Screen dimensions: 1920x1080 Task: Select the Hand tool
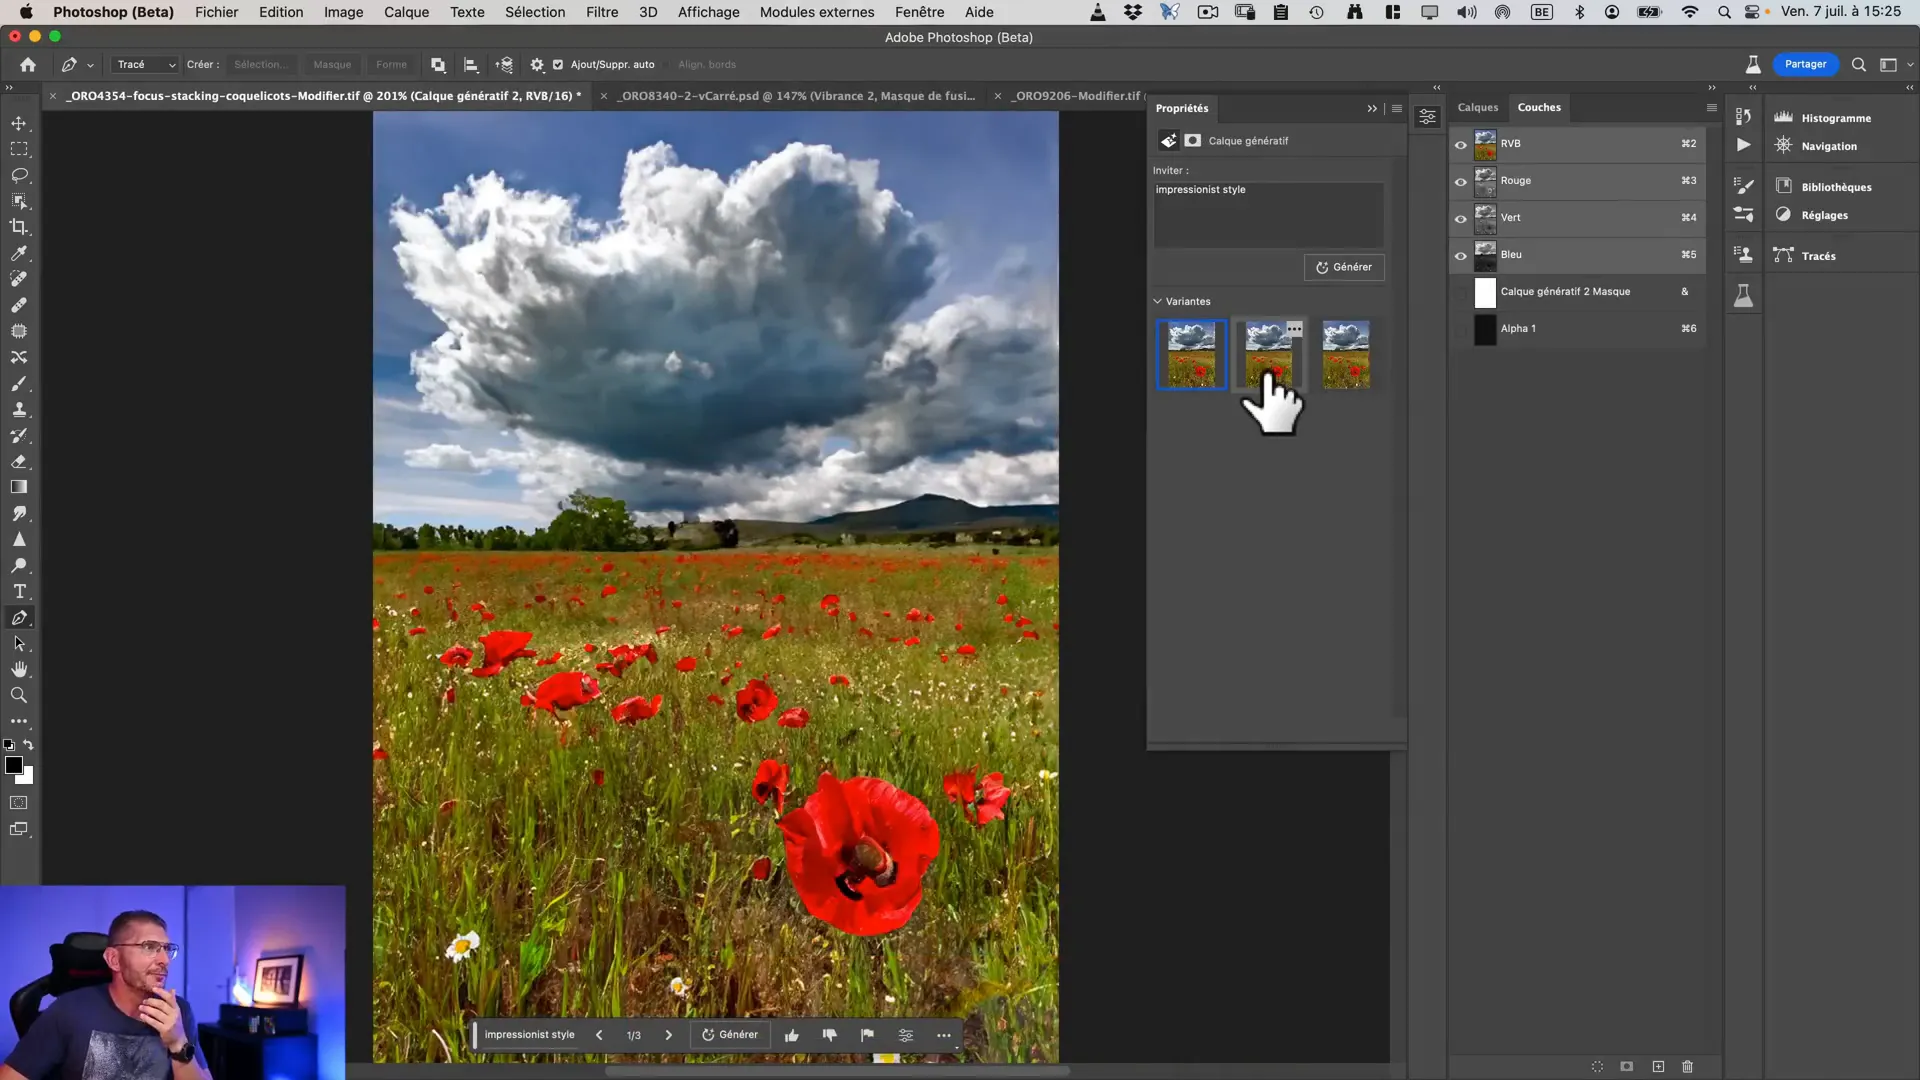(x=19, y=670)
